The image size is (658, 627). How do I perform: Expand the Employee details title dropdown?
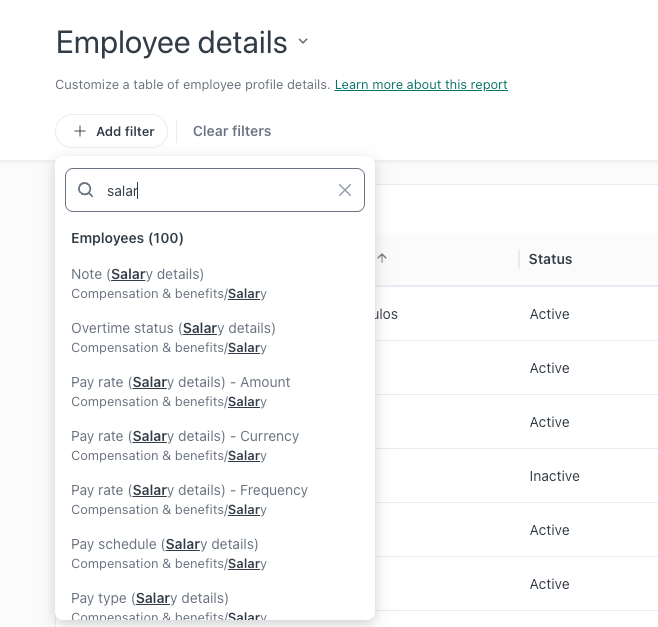click(303, 43)
